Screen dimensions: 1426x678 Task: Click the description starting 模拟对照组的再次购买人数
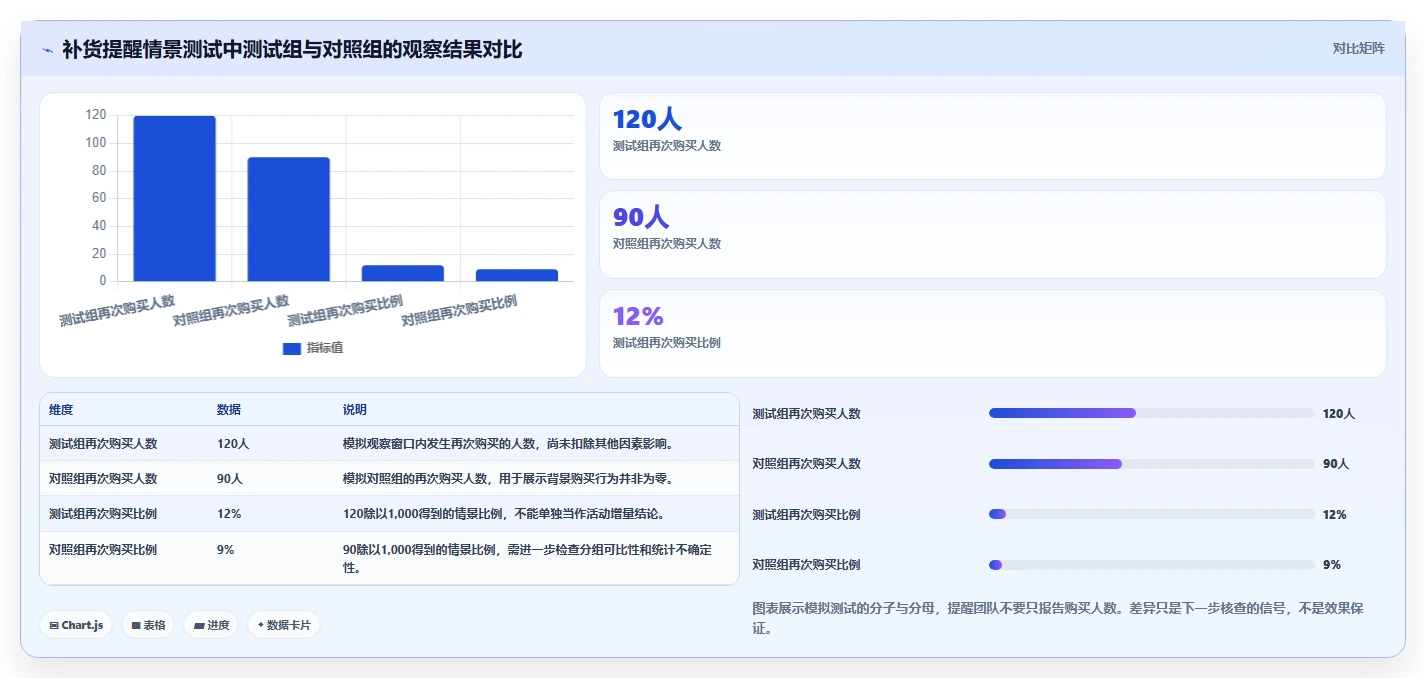(x=509, y=479)
